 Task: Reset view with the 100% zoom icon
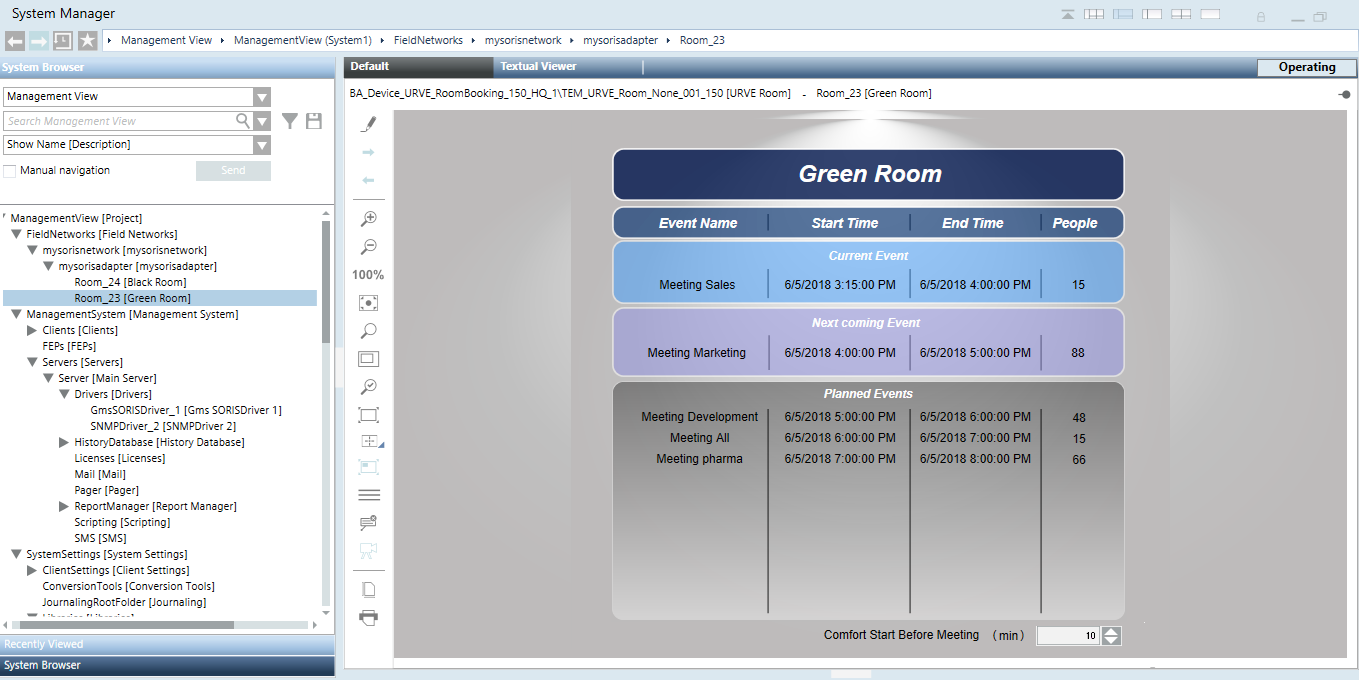(368, 274)
